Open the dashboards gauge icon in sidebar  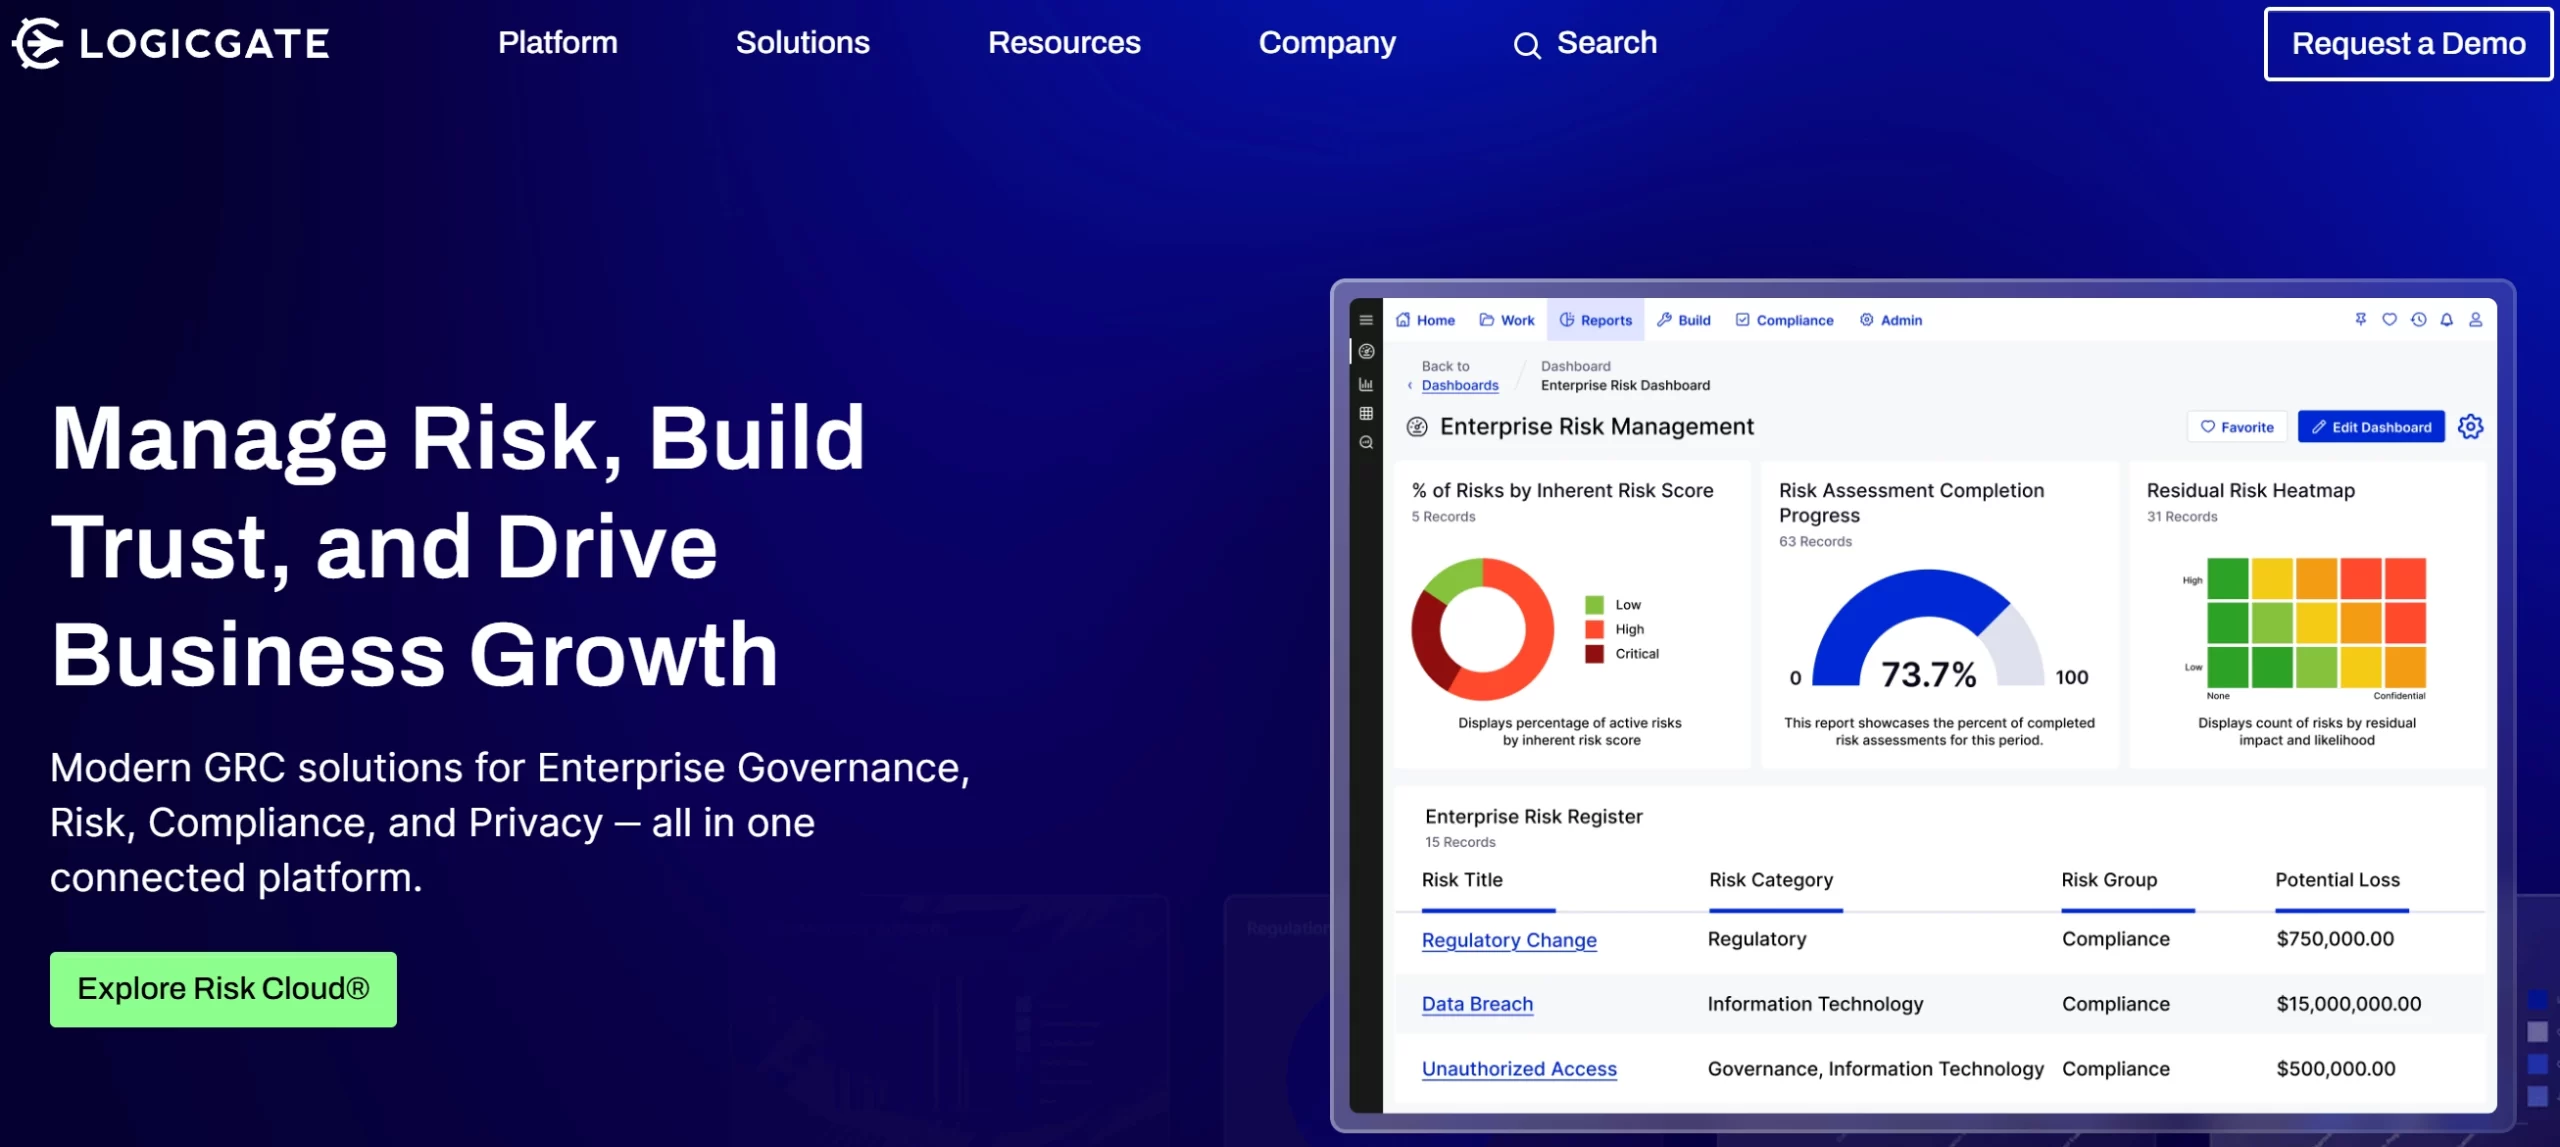click(x=1365, y=351)
